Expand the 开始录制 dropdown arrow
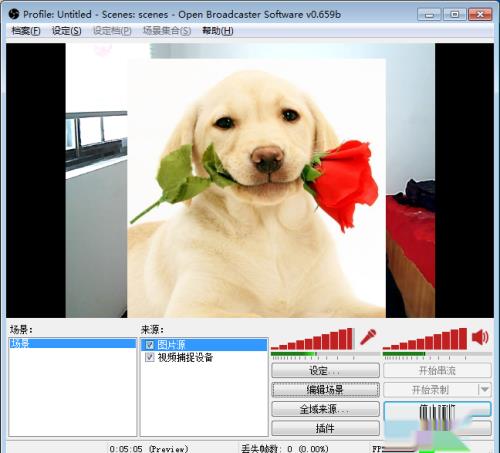 click(x=485, y=389)
